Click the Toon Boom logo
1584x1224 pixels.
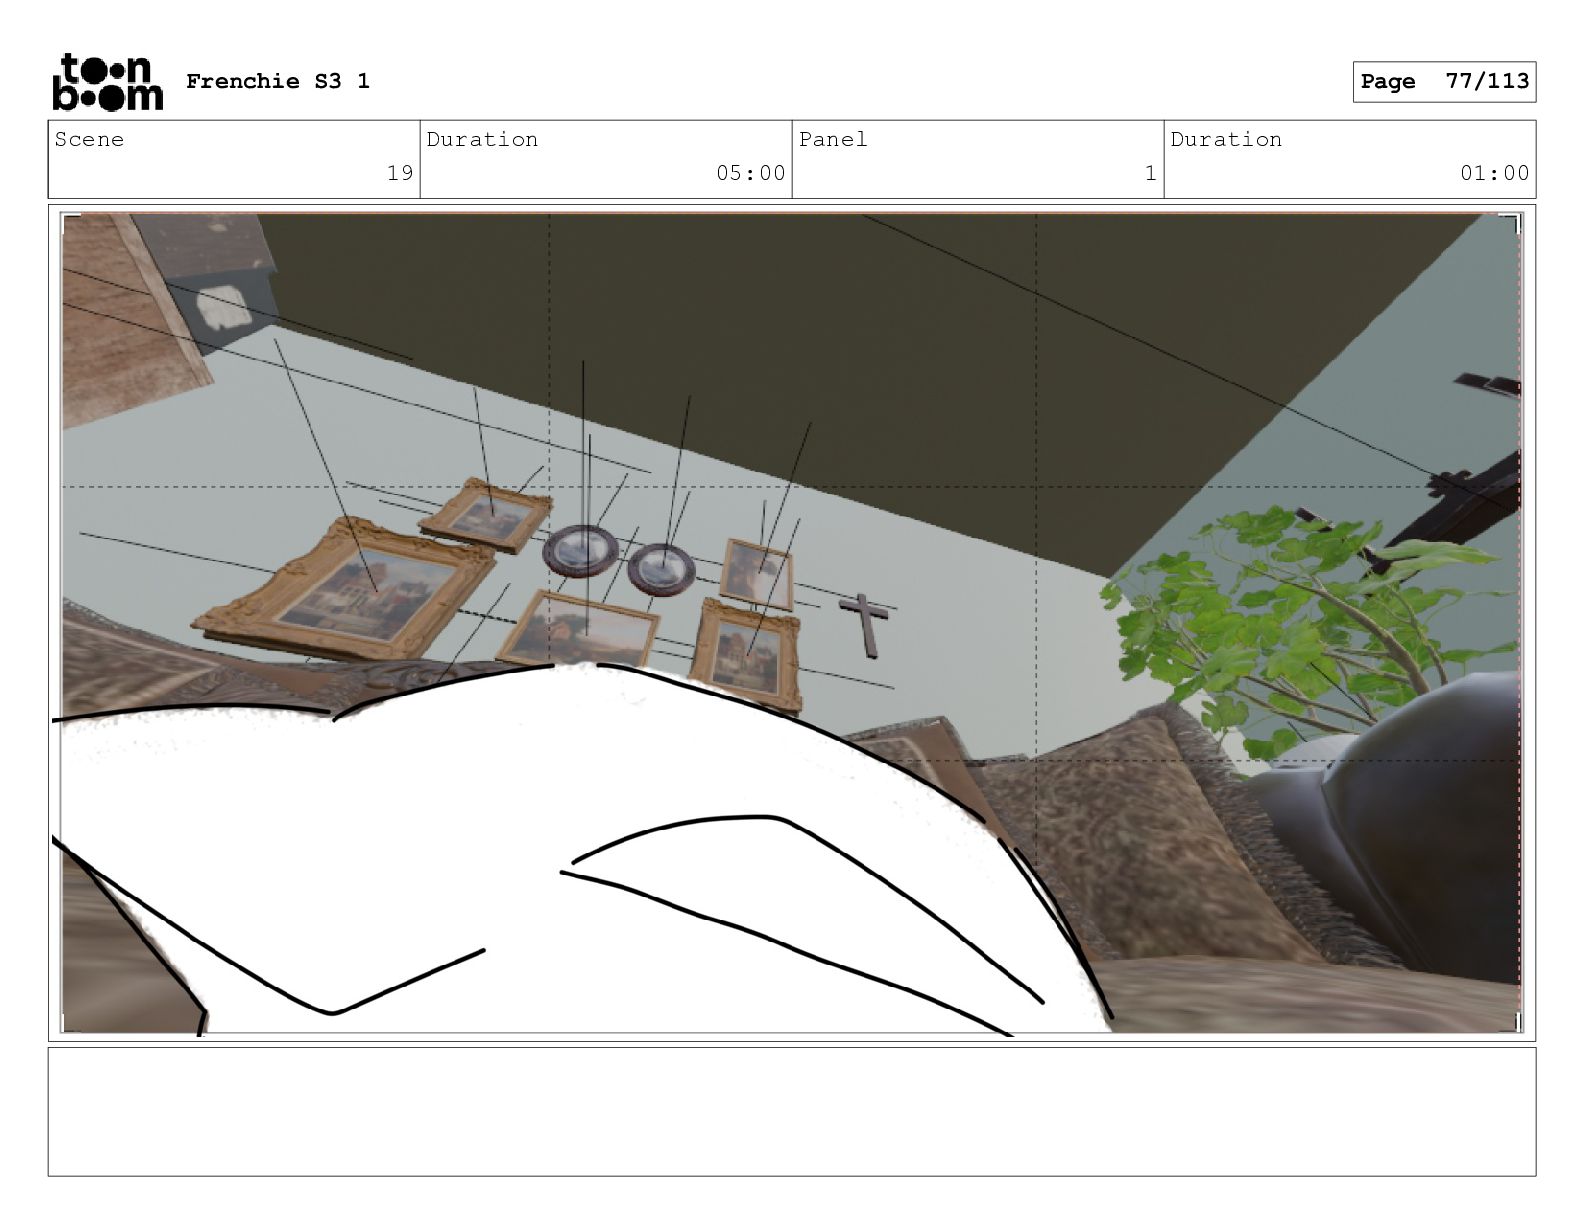(107, 81)
